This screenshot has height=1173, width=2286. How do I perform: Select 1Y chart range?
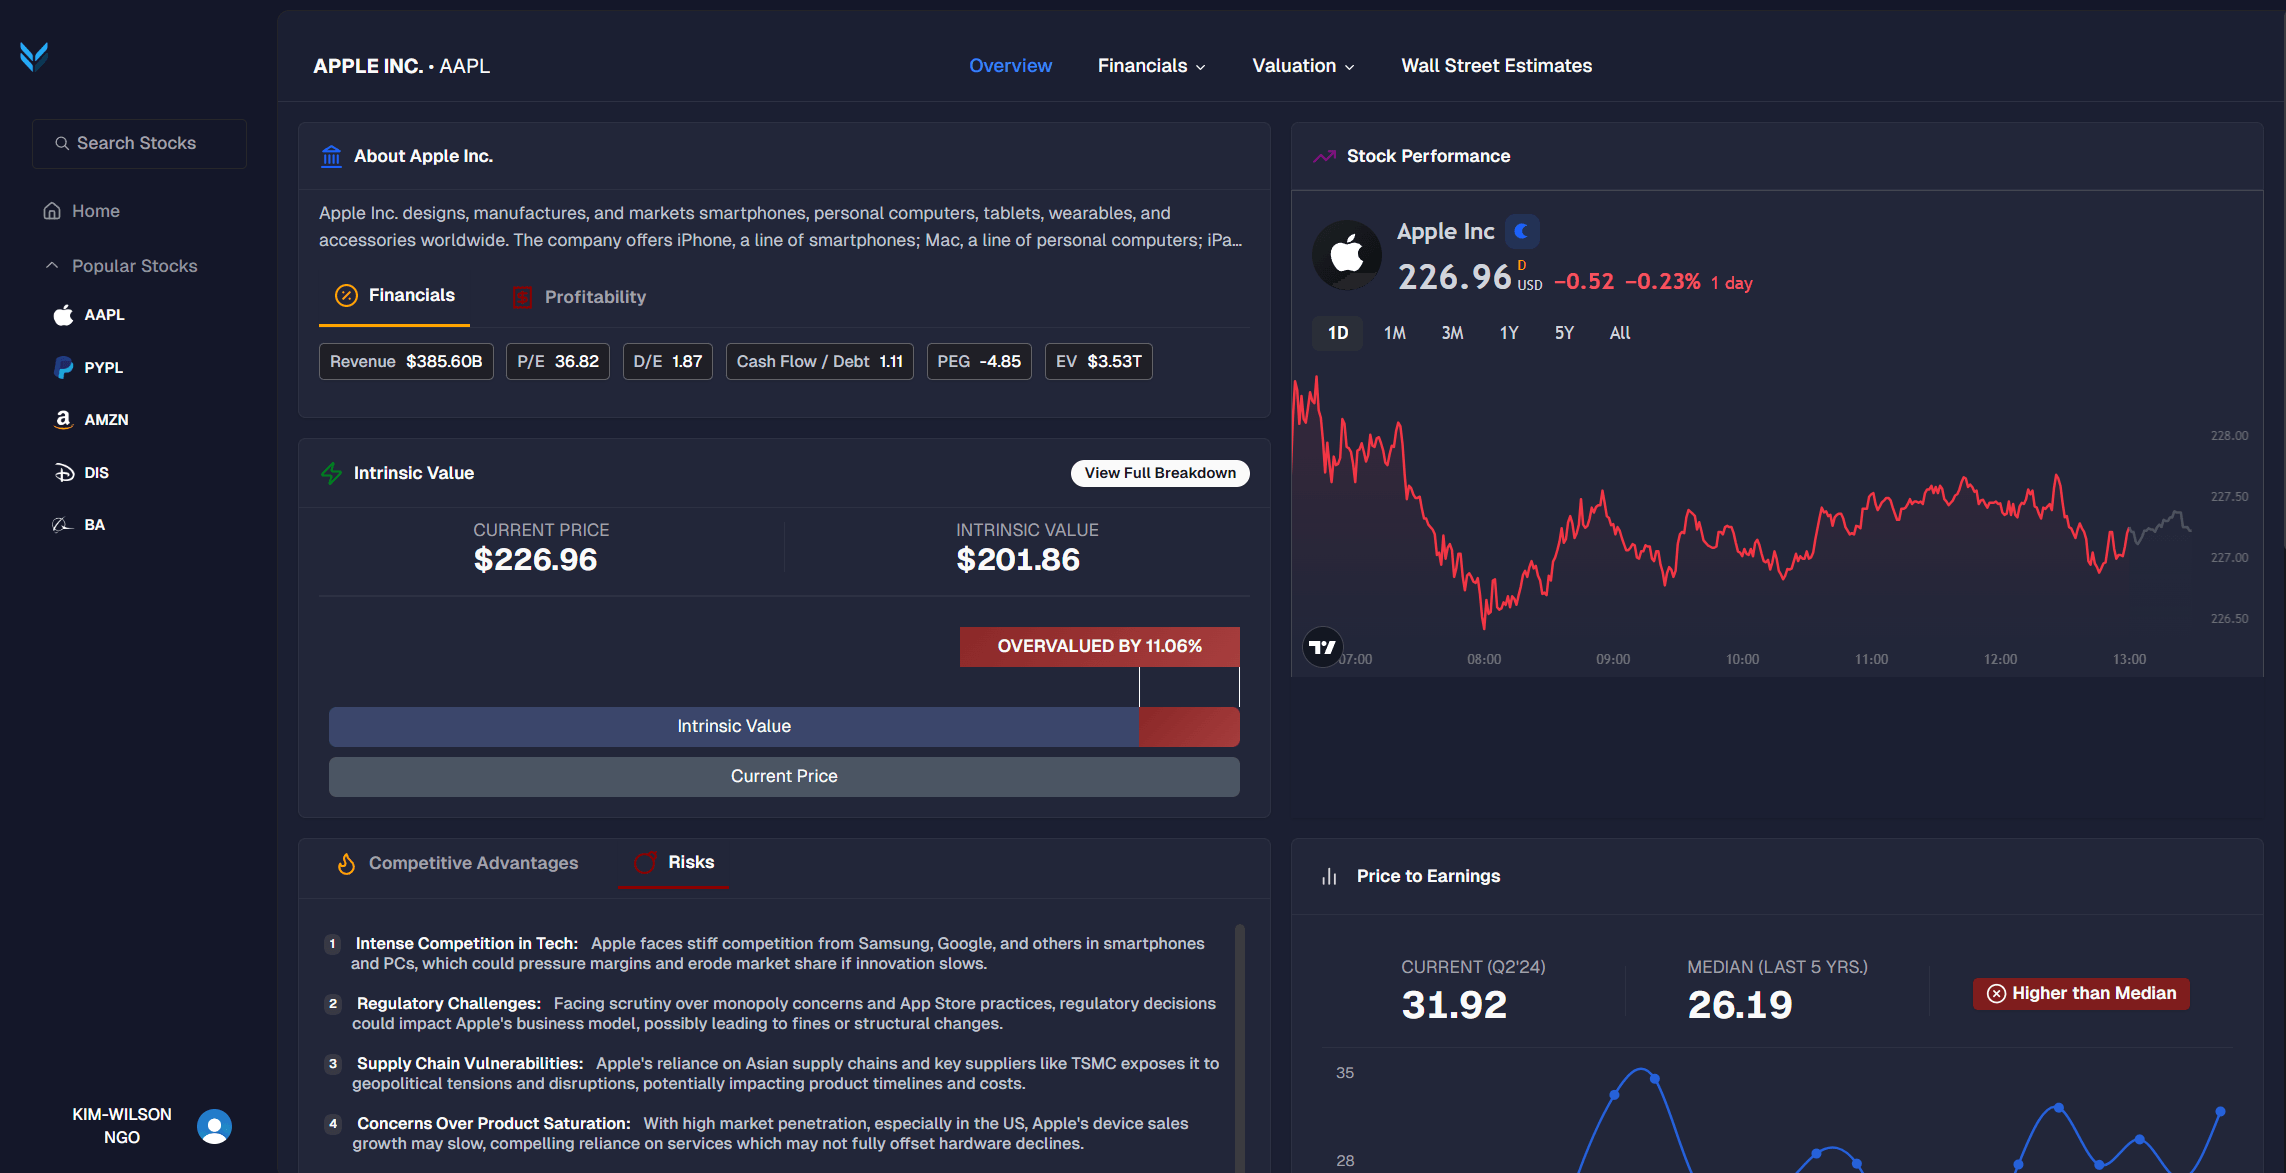pyautogui.click(x=1509, y=334)
